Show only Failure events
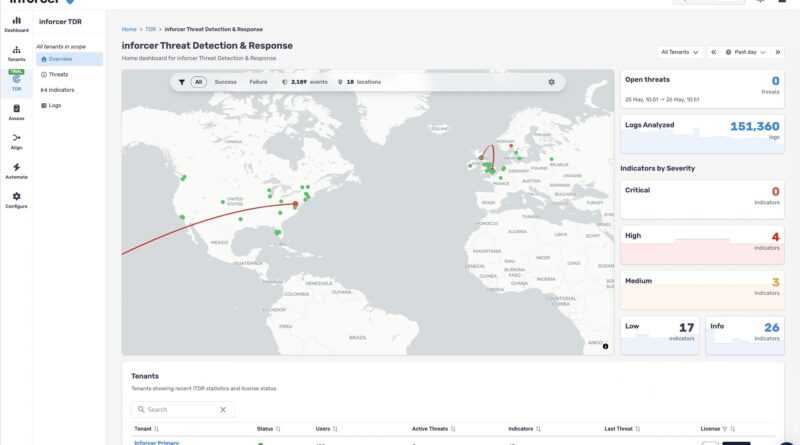800x445 pixels. (258, 82)
